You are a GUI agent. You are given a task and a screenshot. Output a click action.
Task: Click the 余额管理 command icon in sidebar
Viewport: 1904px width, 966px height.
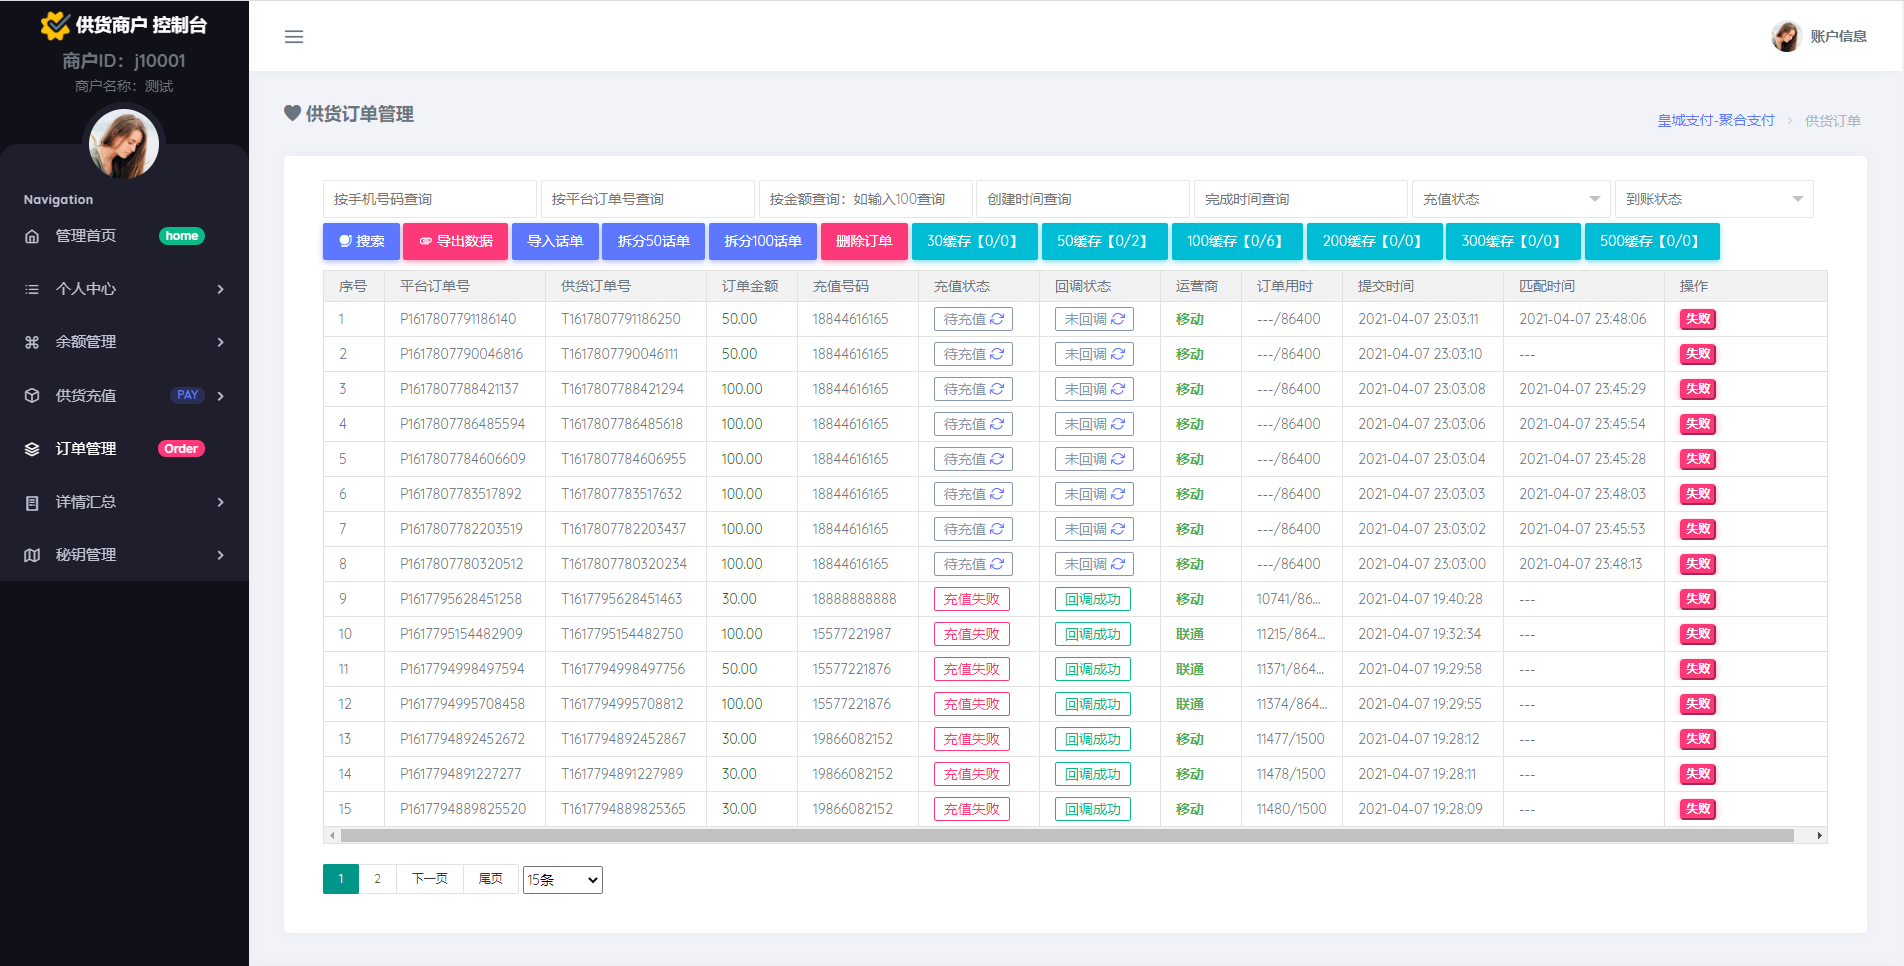click(32, 342)
